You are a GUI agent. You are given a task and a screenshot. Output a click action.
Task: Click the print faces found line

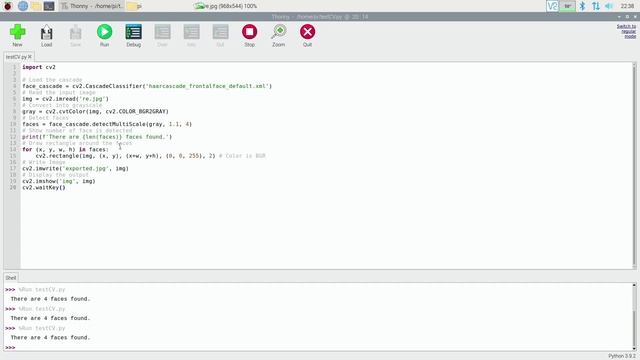pyautogui.click(x=97, y=137)
